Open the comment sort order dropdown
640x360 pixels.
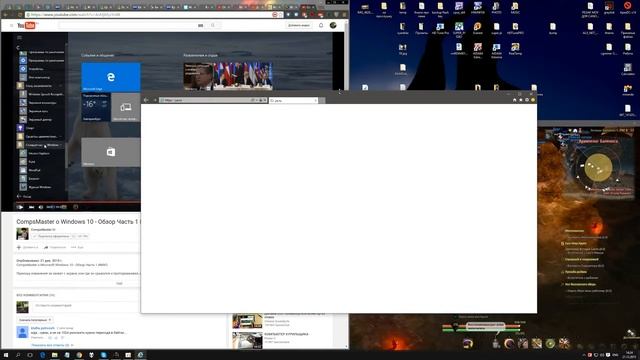[x=35, y=320]
